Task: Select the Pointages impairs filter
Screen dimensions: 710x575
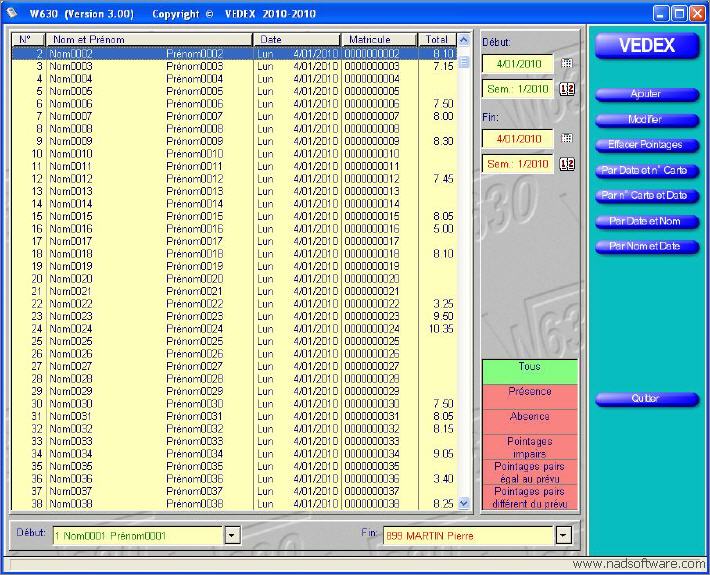Action: click(x=530, y=447)
